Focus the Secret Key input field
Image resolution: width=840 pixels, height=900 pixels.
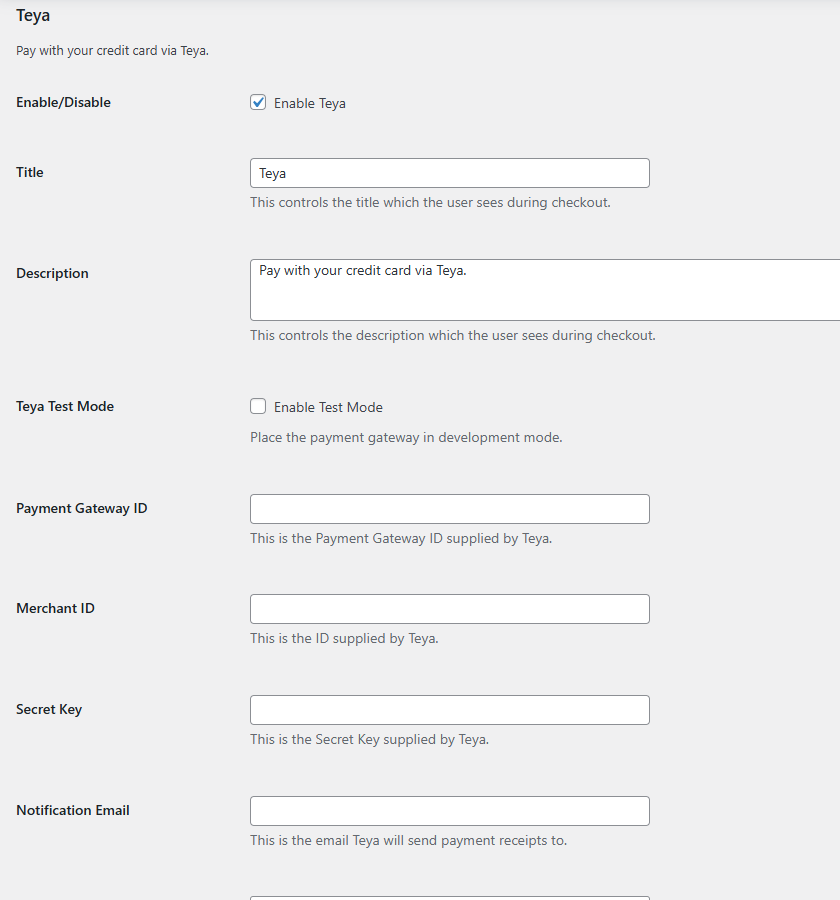pyautogui.click(x=450, y=709)
